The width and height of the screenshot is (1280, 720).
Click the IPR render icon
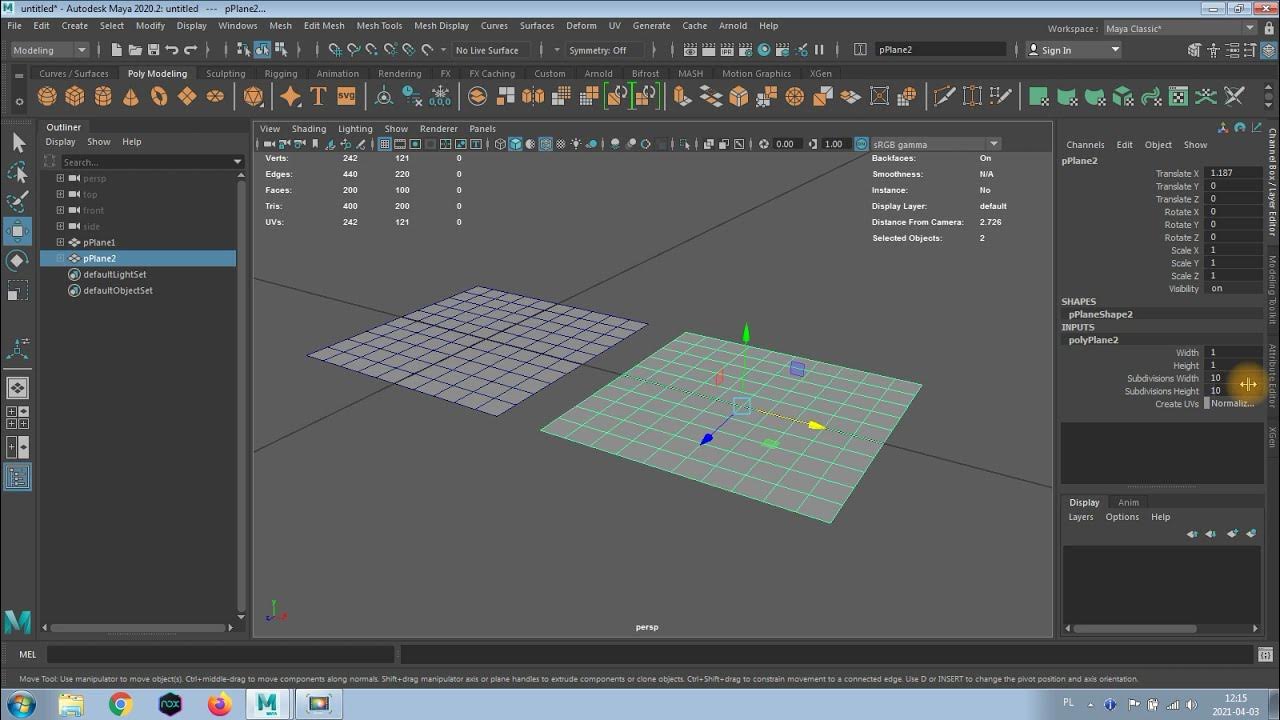(728, 49)
